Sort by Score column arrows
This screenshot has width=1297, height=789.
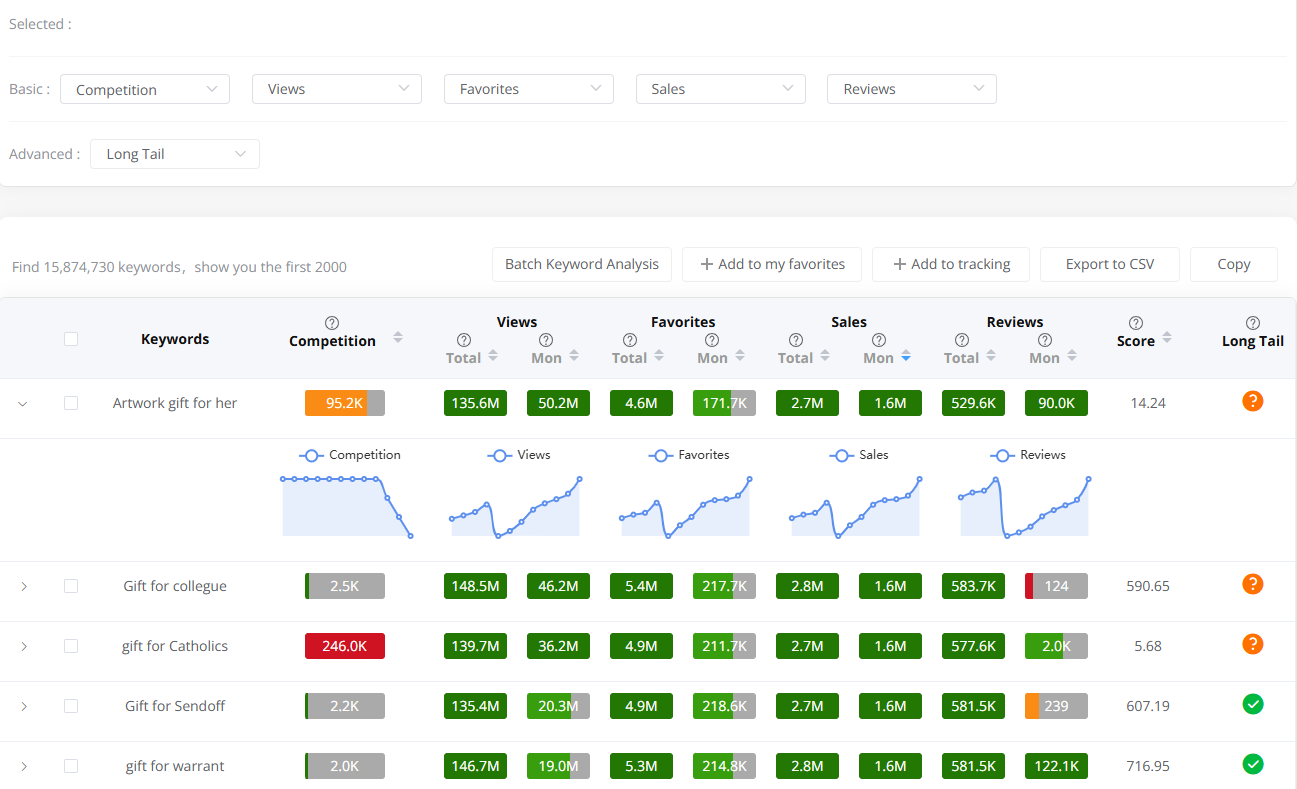pyautogui.click(x=1167, y=338)
